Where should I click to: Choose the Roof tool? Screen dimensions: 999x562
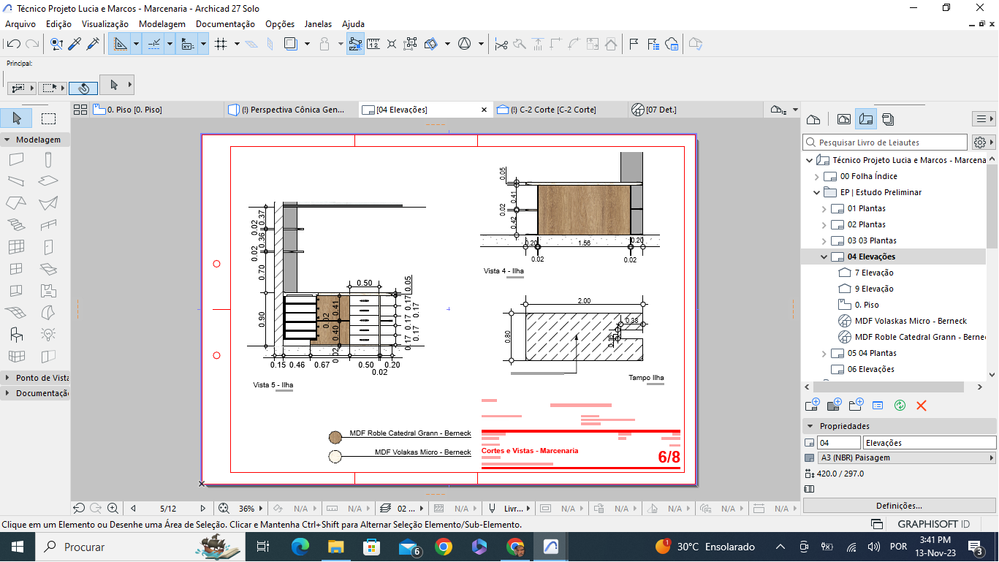(17, 203)
